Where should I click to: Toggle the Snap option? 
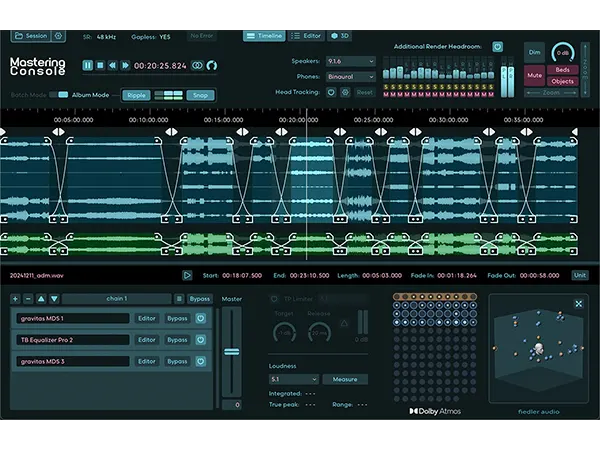coord(200,95)
